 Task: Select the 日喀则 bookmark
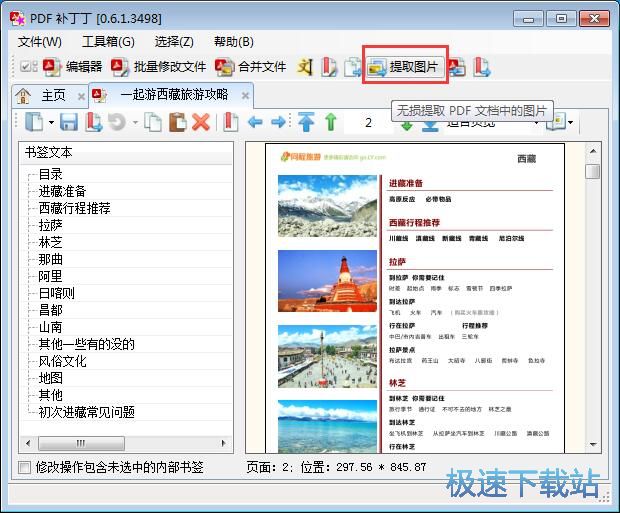[57, 293]
